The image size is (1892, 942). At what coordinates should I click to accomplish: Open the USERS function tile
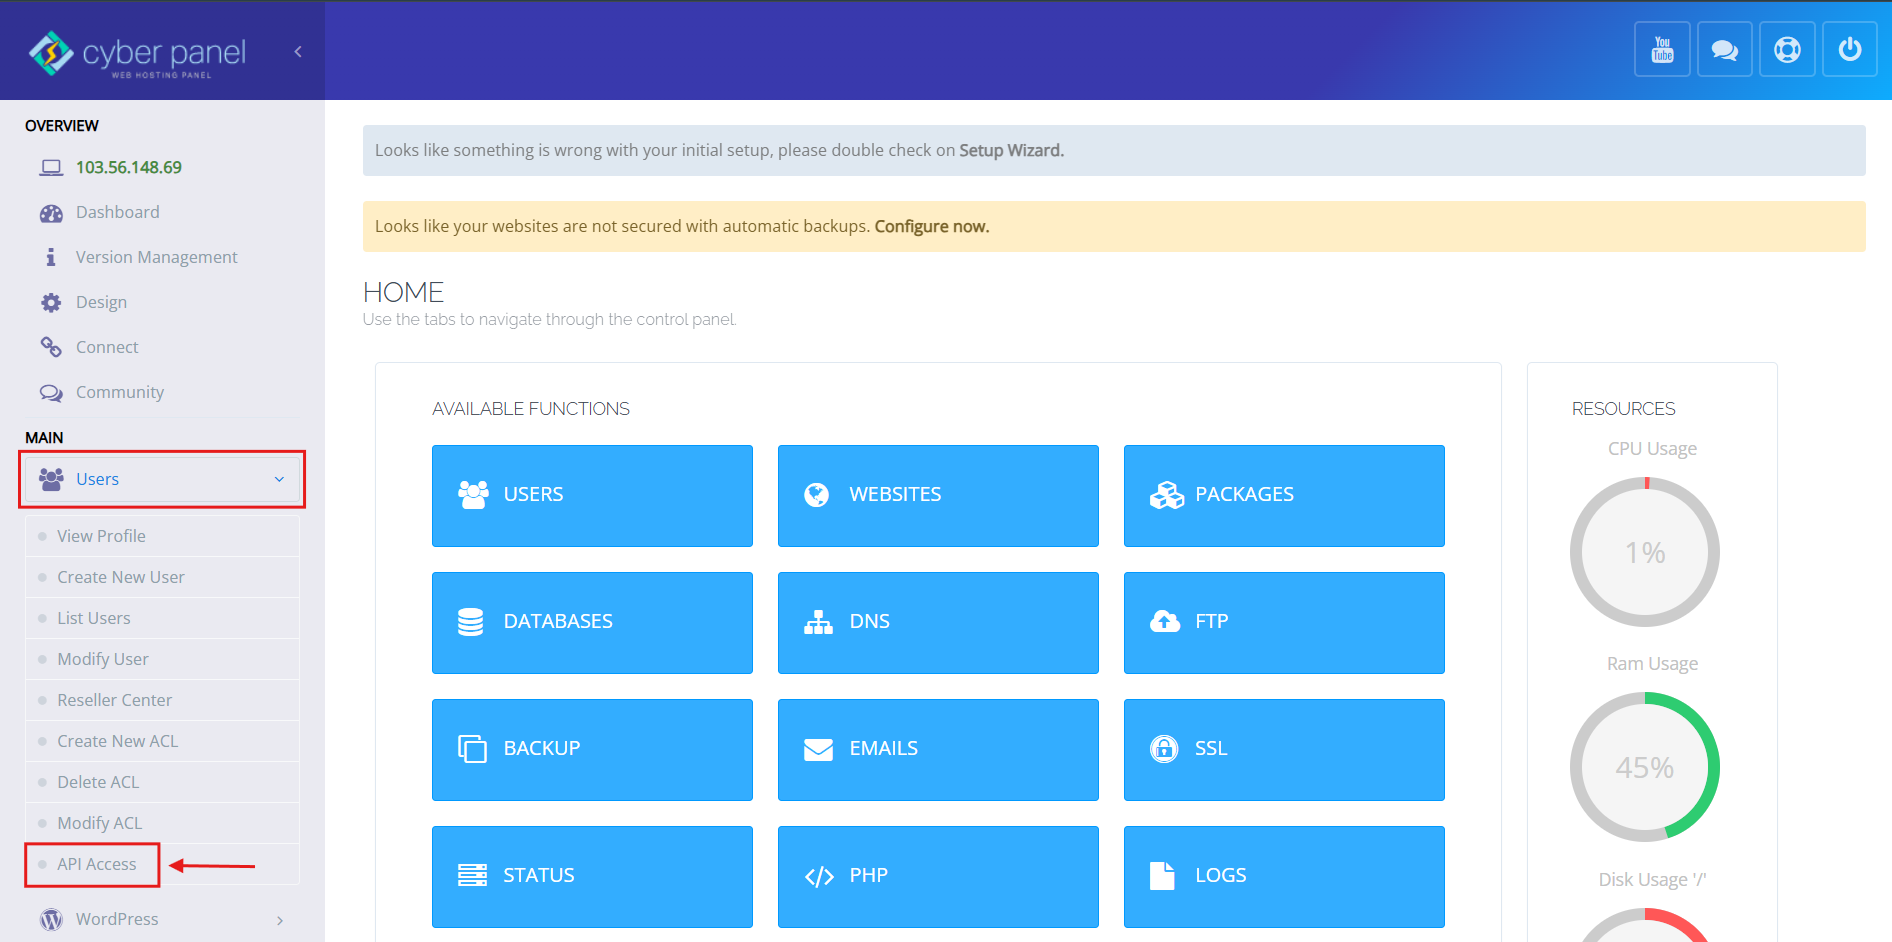click(x=591, y=494)
